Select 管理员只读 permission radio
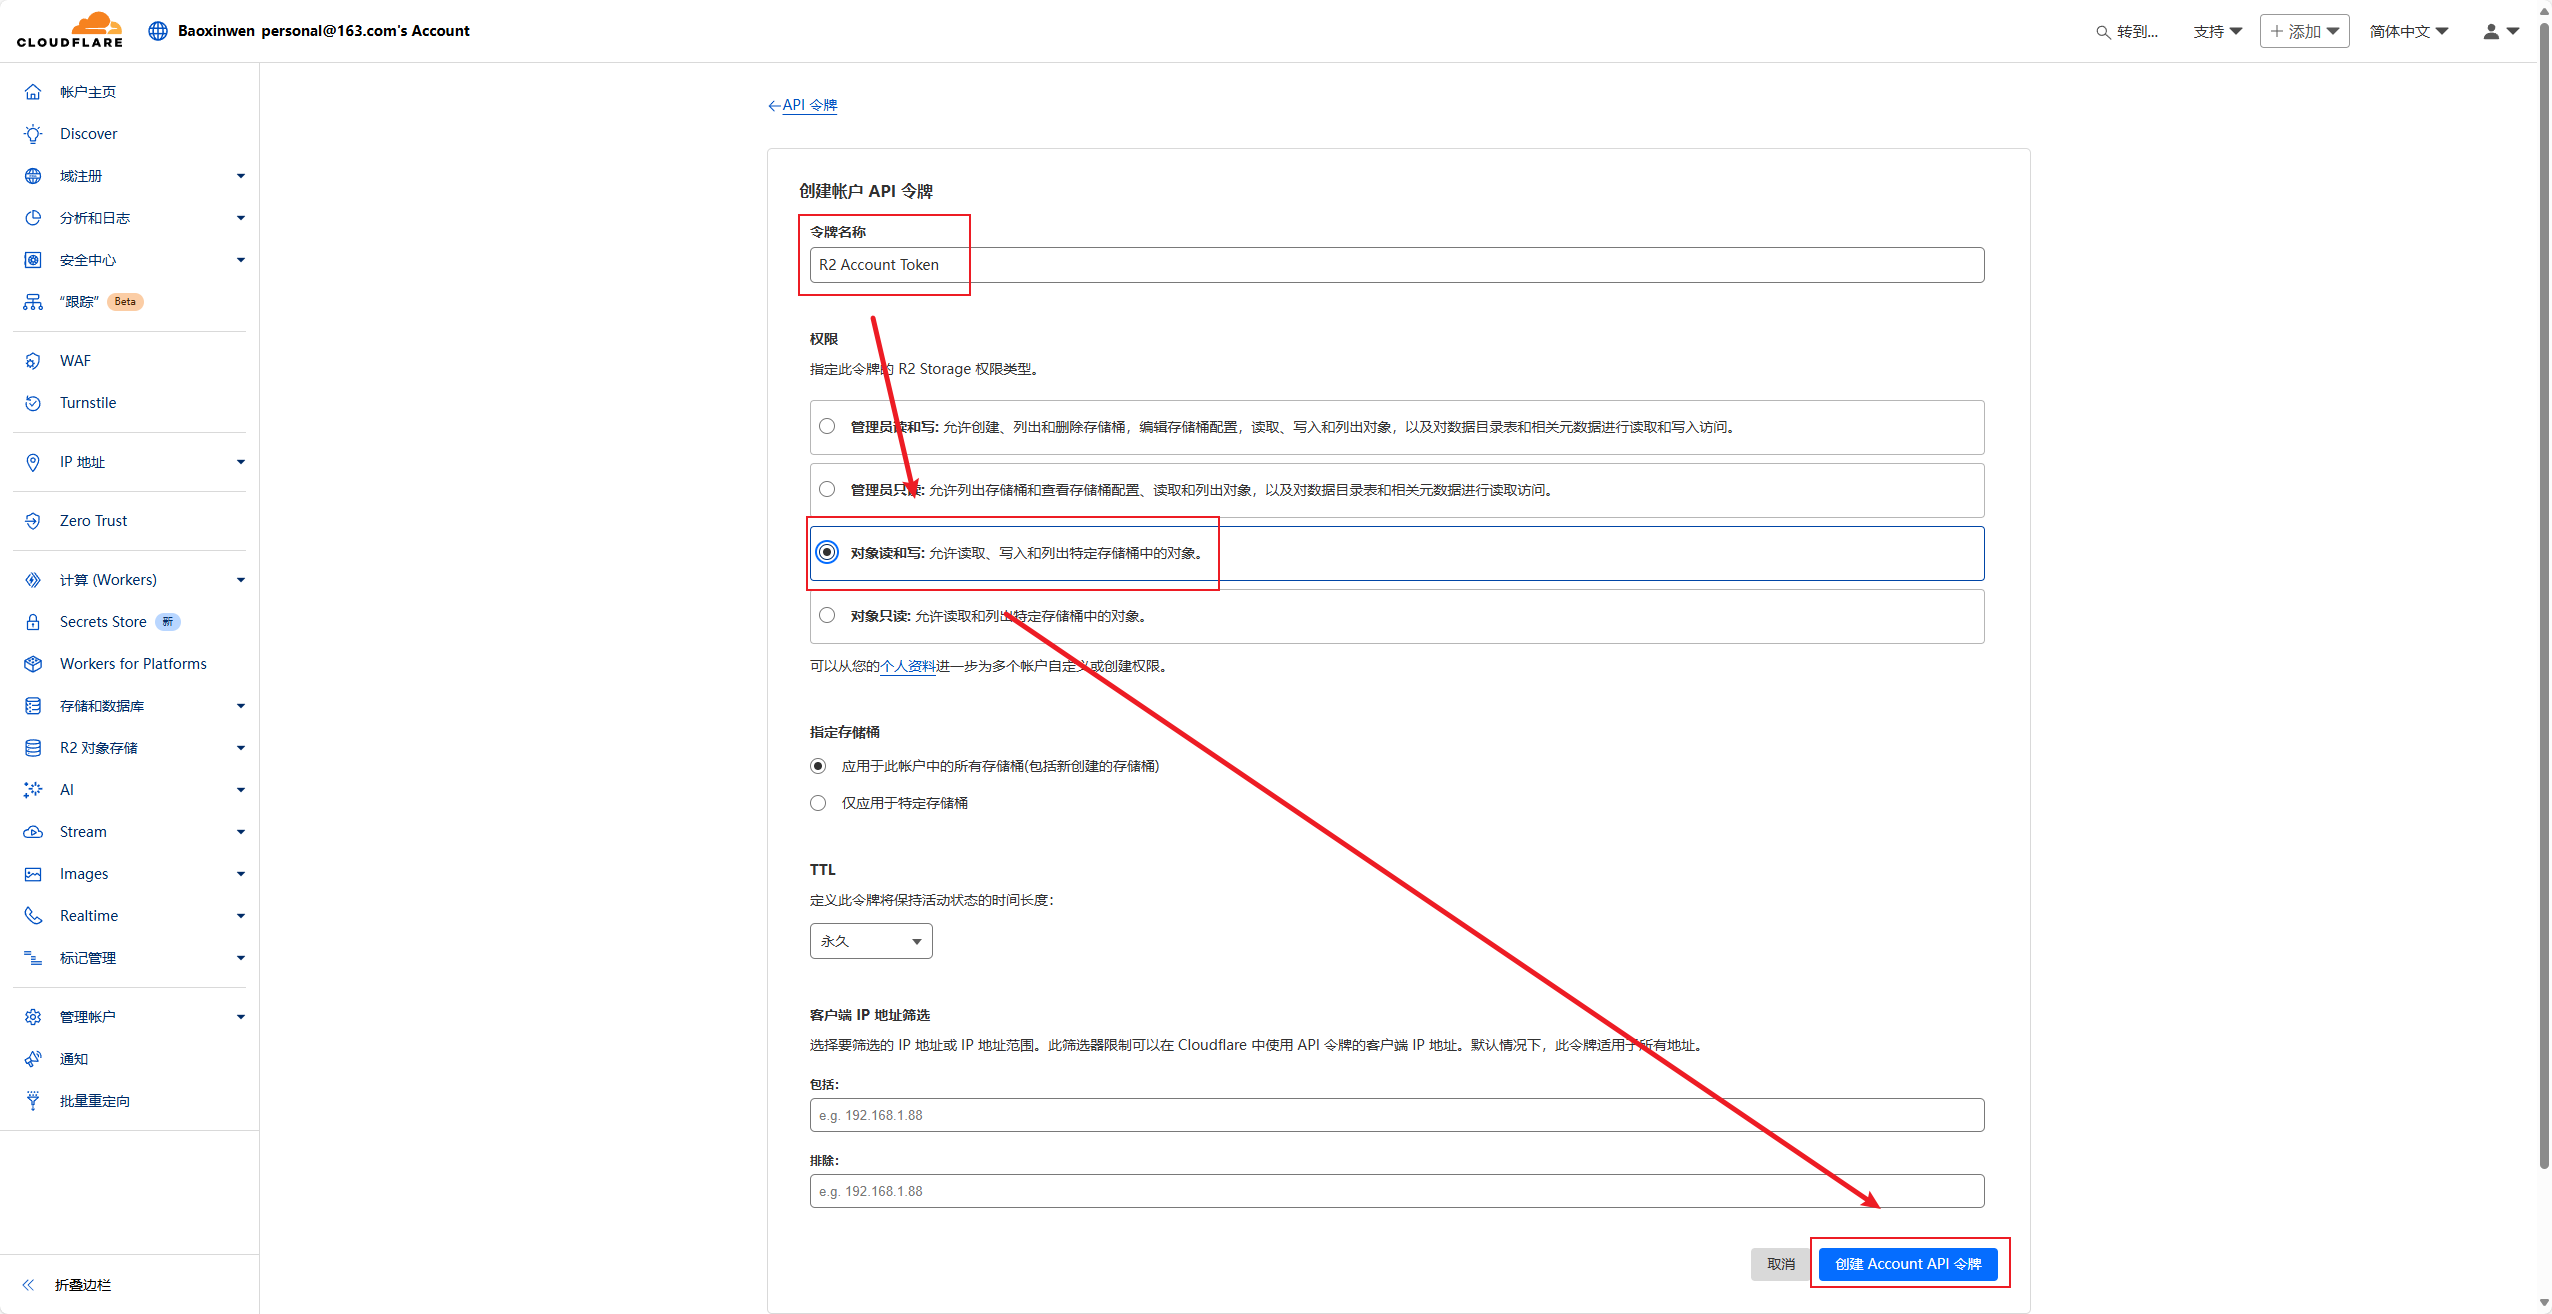The width and height of the screenshot is (2552, 1314). [827, 489]
